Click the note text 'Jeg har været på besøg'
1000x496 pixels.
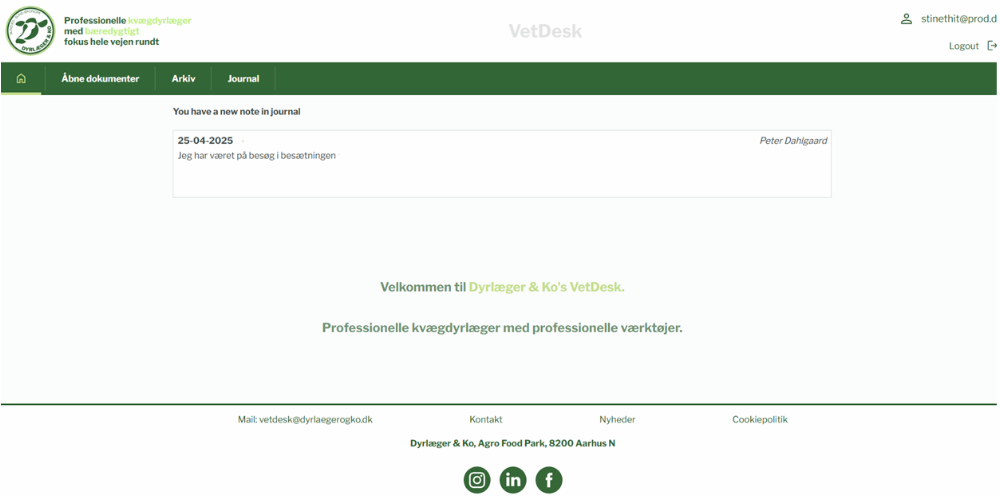coord(256,156)
